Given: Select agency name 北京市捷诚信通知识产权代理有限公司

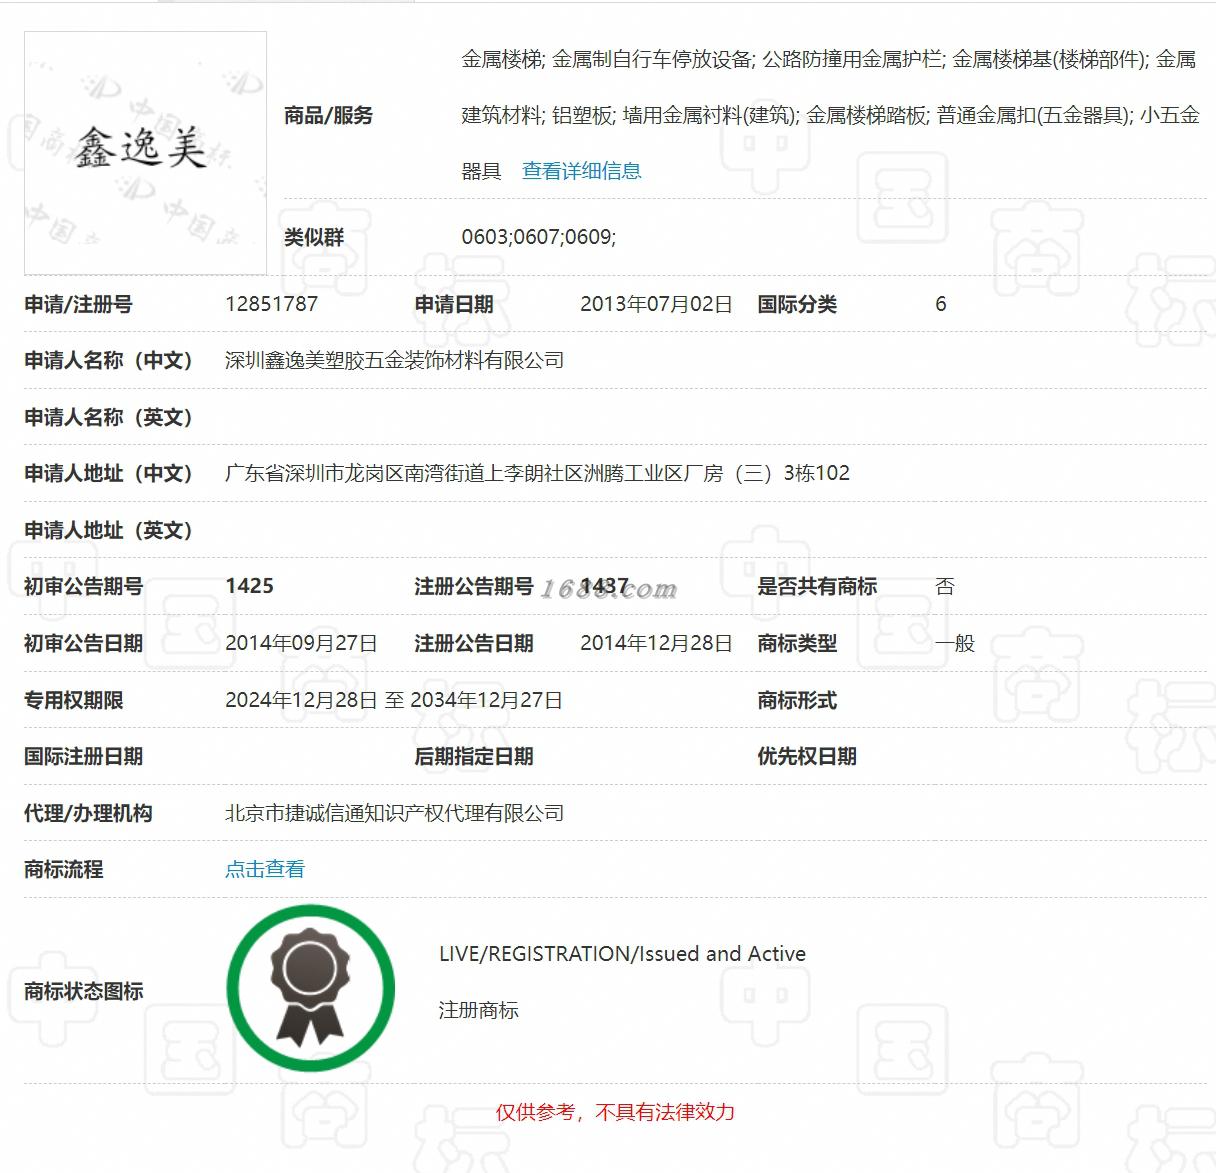Looking at the screenshot, I should [395, 813].
